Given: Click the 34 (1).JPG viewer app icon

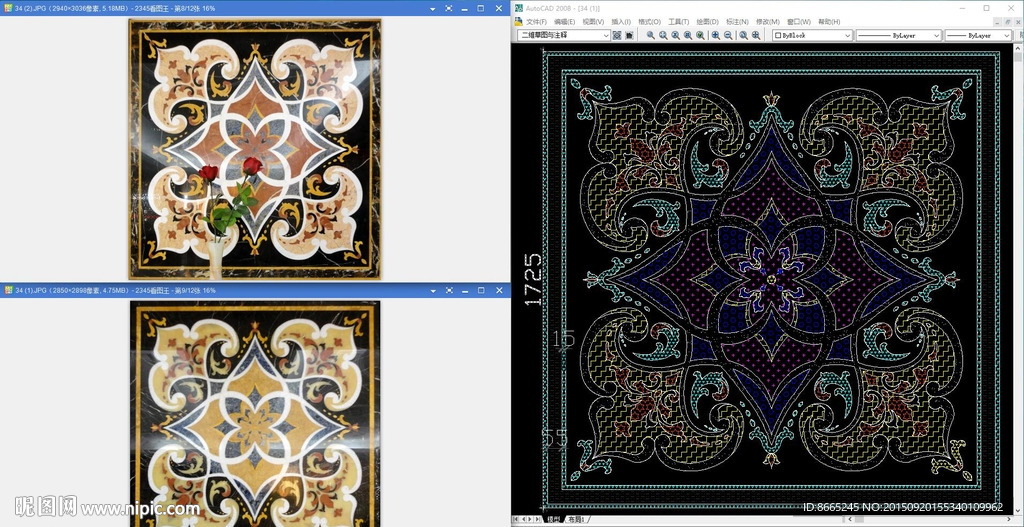Looking at the screenshot, I should click(x=8, y=290).
